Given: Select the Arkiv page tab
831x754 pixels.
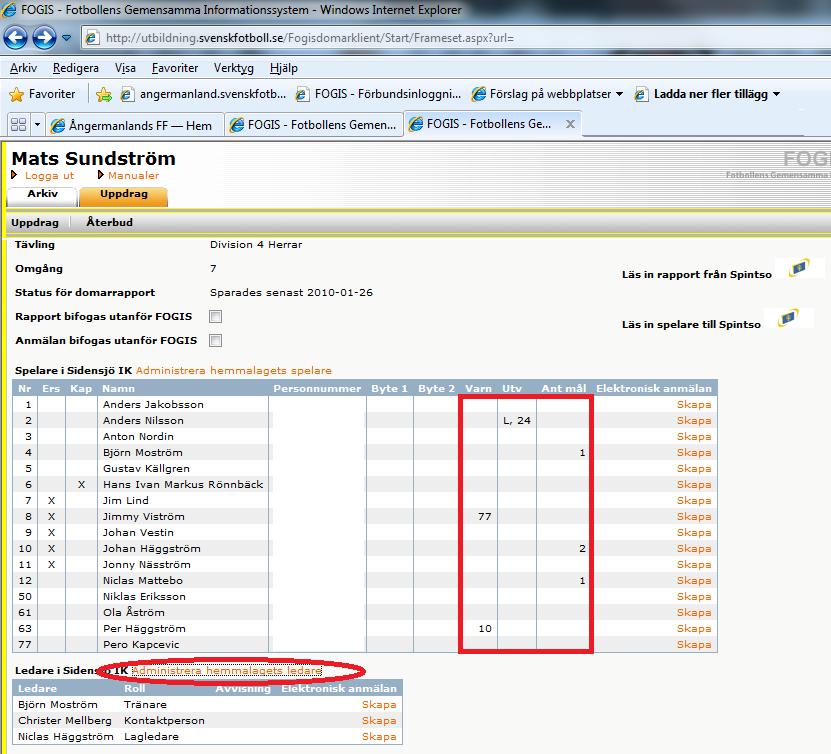Looking at the screenshot, I should pyautogui.click(x=42, y=195).
